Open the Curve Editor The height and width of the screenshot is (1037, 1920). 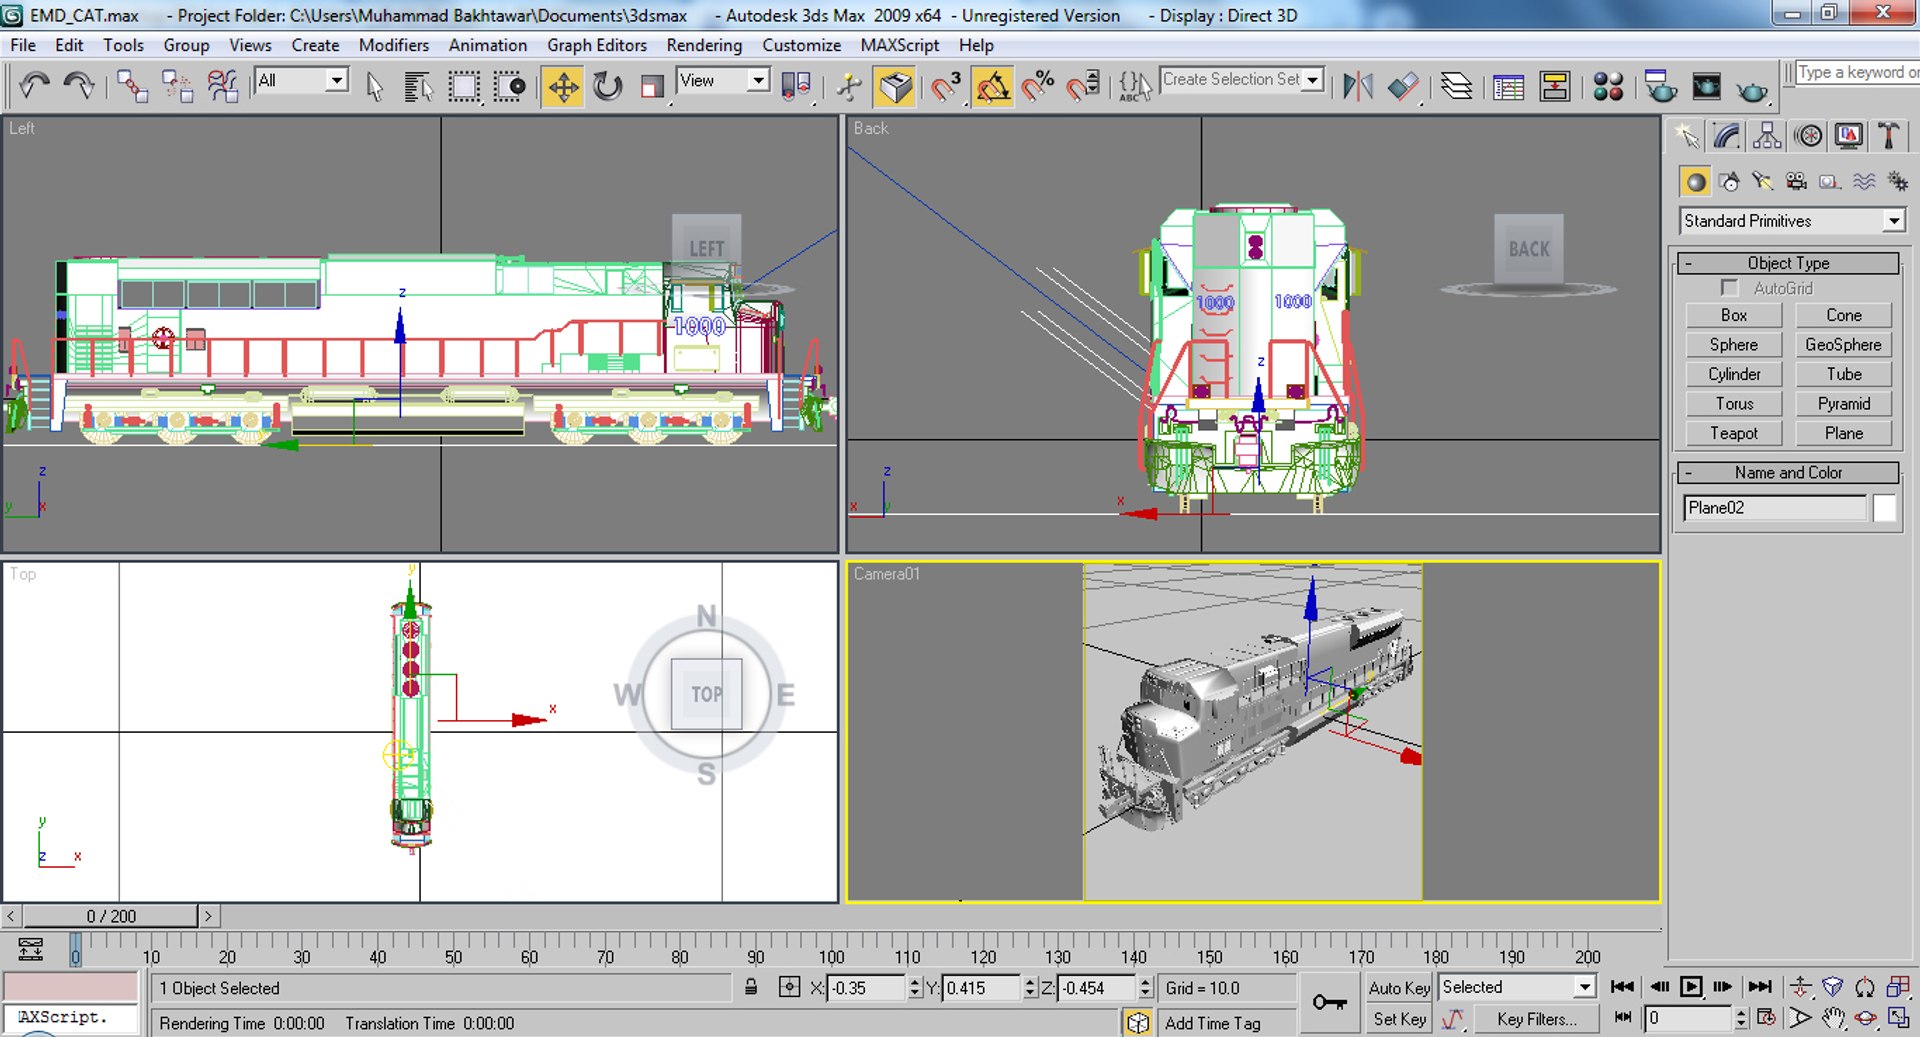coord(1508,86)
